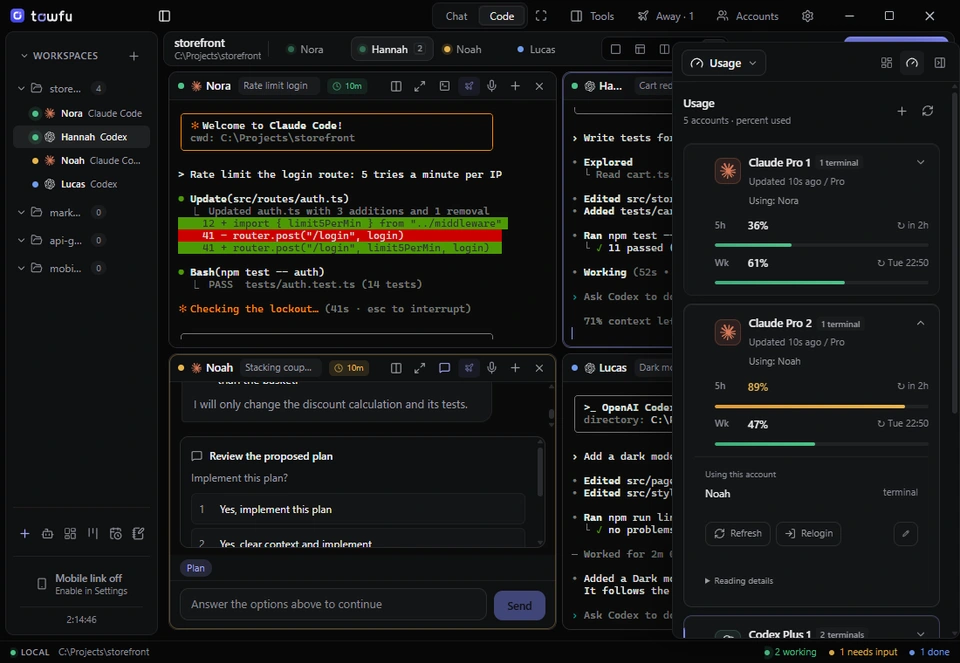Open the dashboard grid icon in sidebar
The height and width of the screenshot is (663, 960).
[70, 534]
